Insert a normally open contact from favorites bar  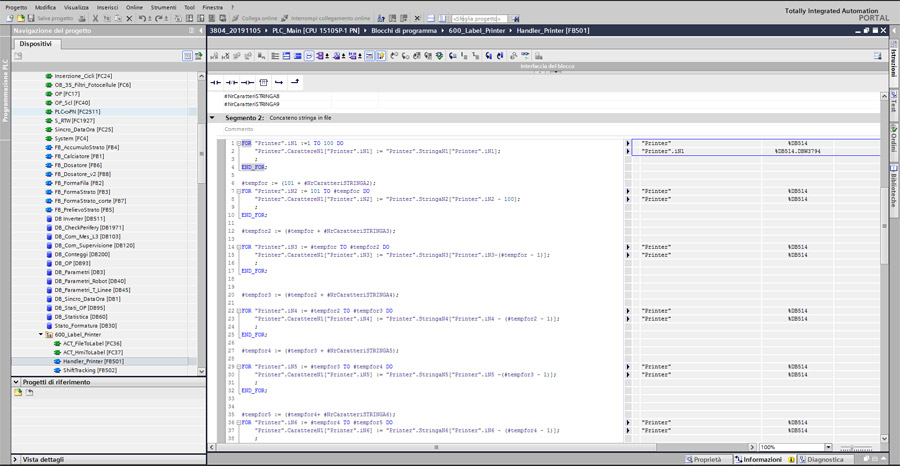(216, 82)
